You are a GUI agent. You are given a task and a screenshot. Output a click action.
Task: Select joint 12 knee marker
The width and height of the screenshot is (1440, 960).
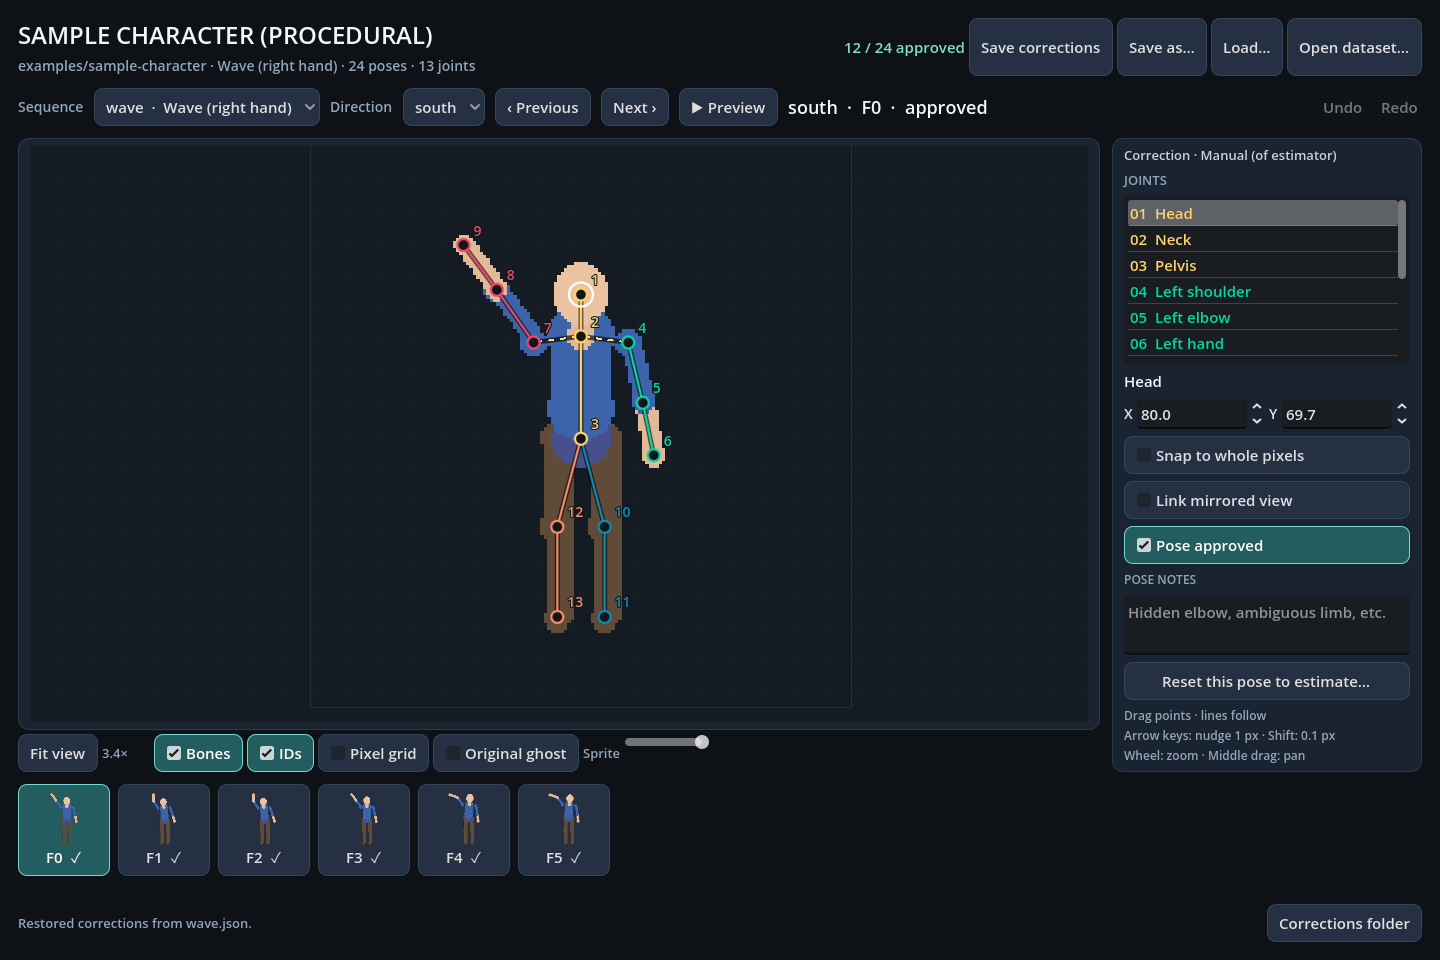[x=557, y=527]
